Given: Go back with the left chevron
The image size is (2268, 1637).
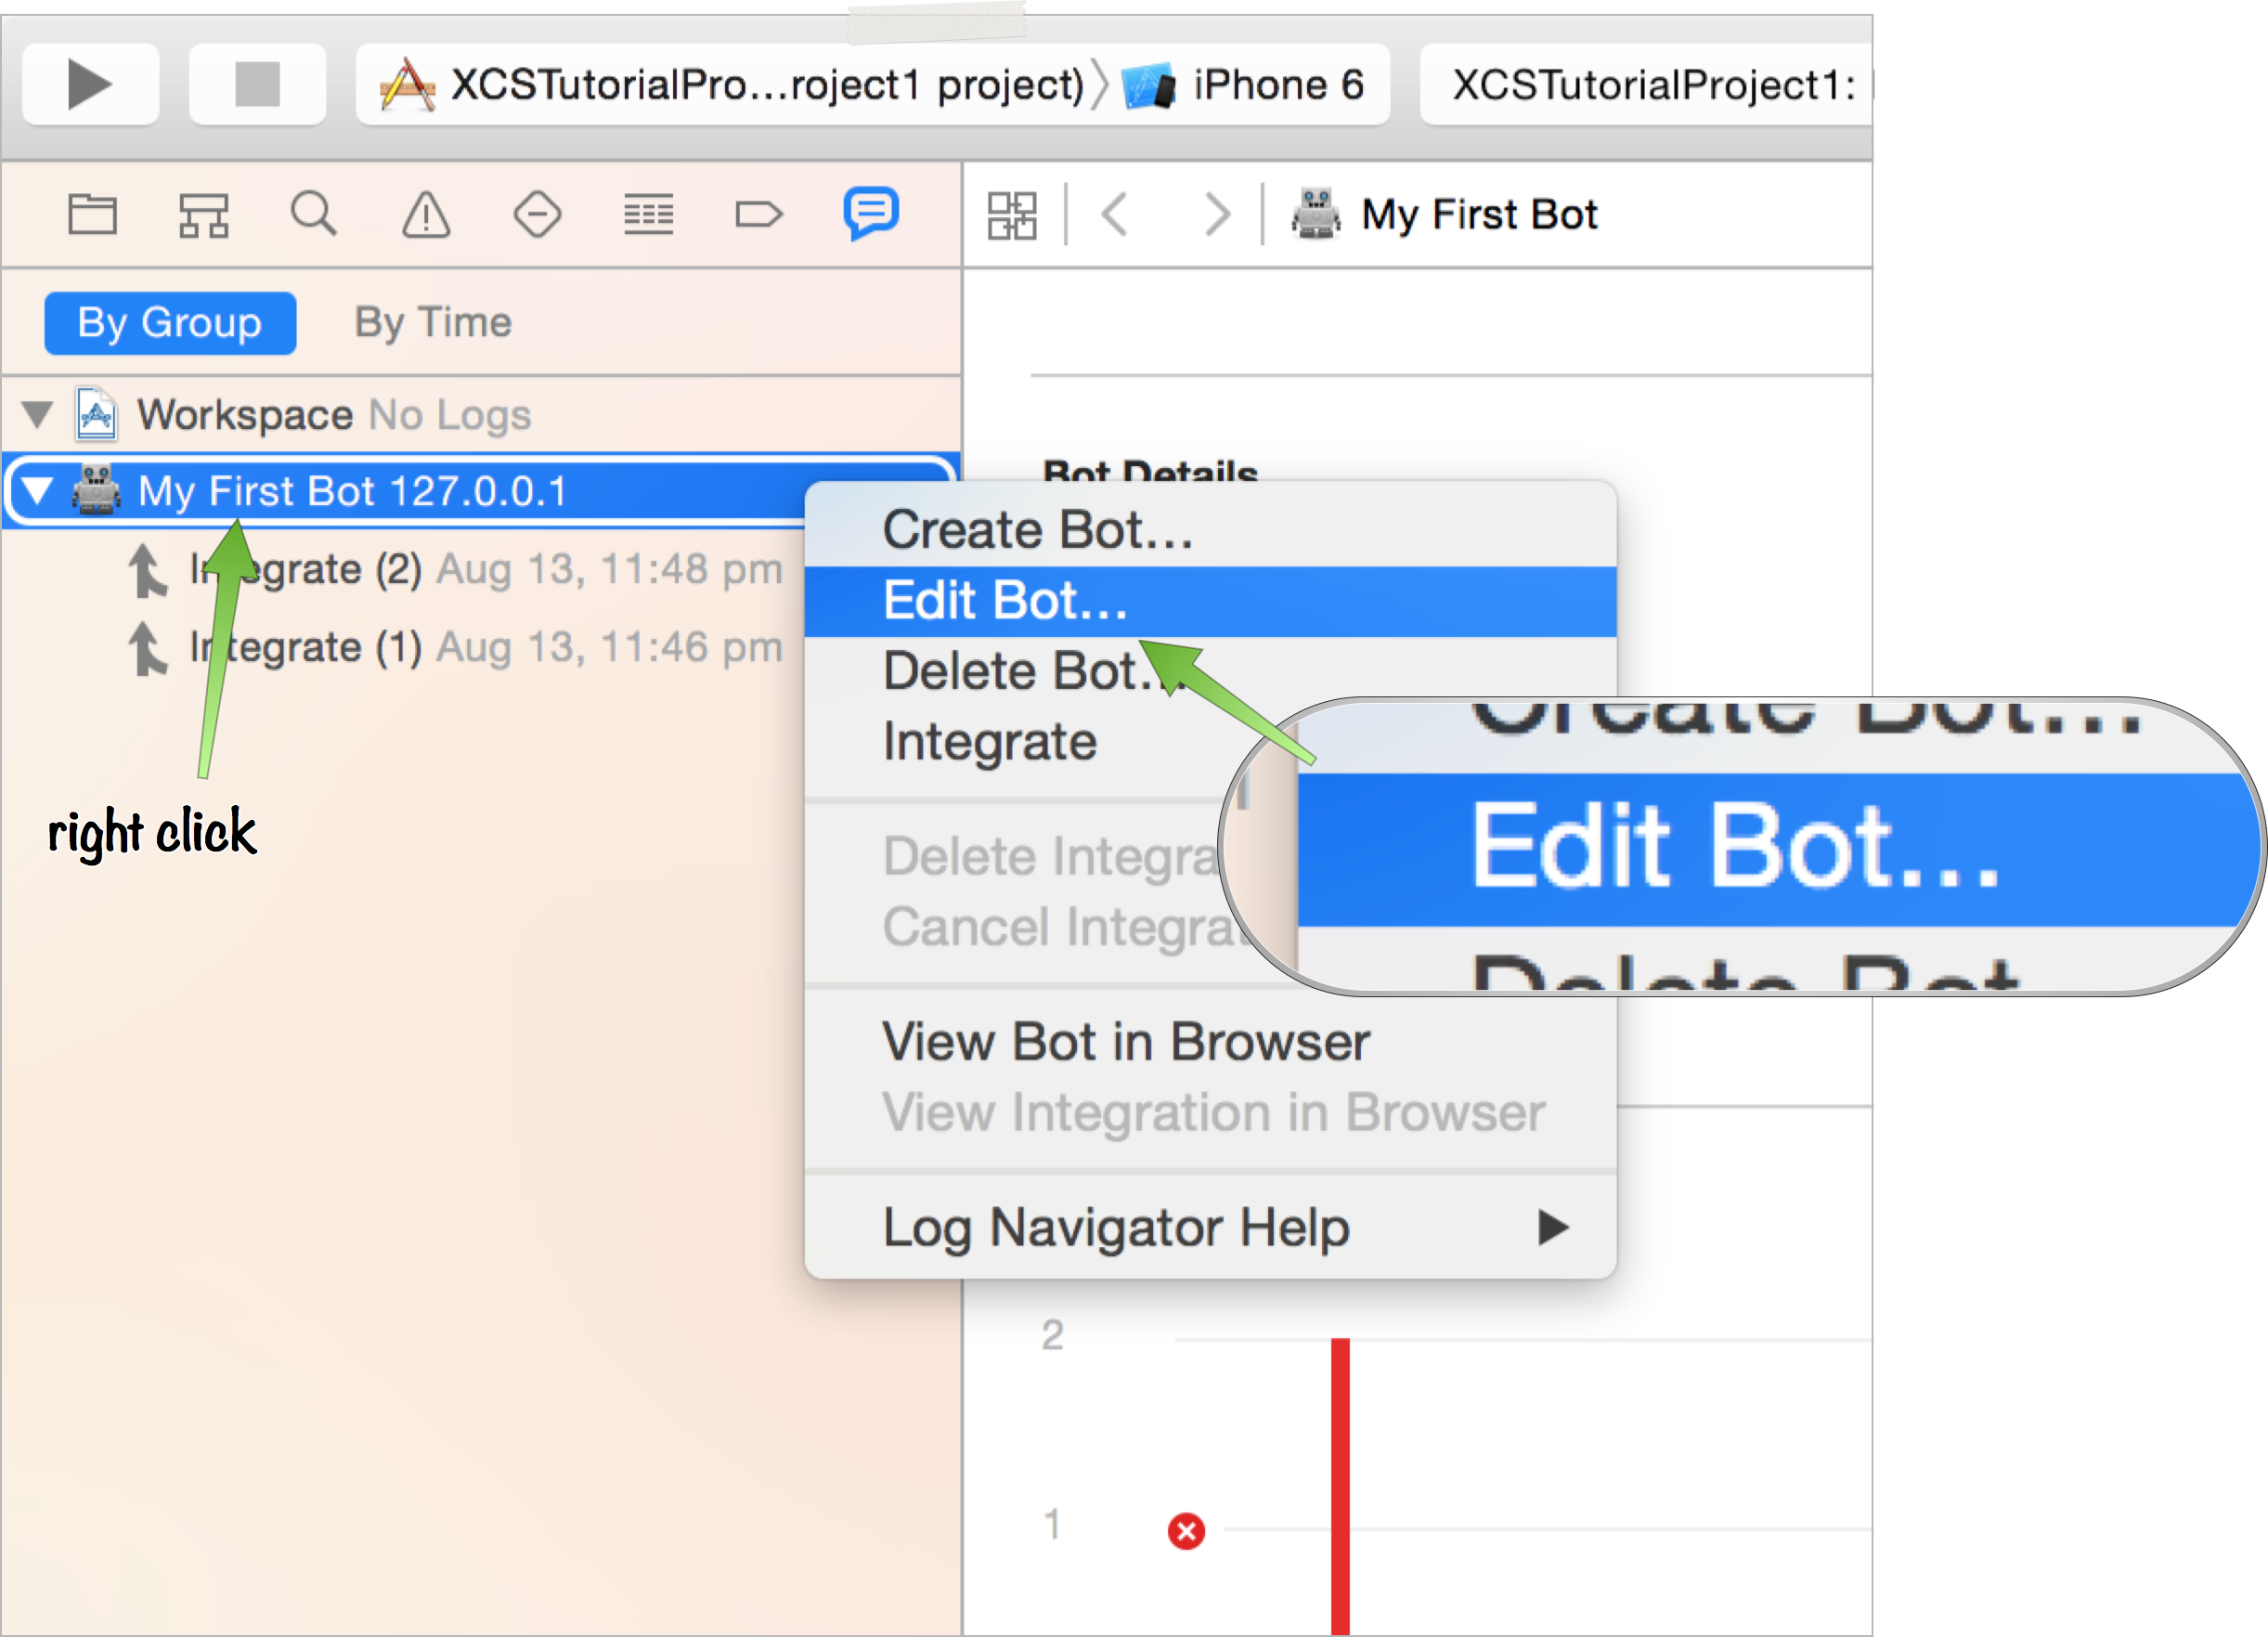Looking at the screenshot, I should point(1115,214).
